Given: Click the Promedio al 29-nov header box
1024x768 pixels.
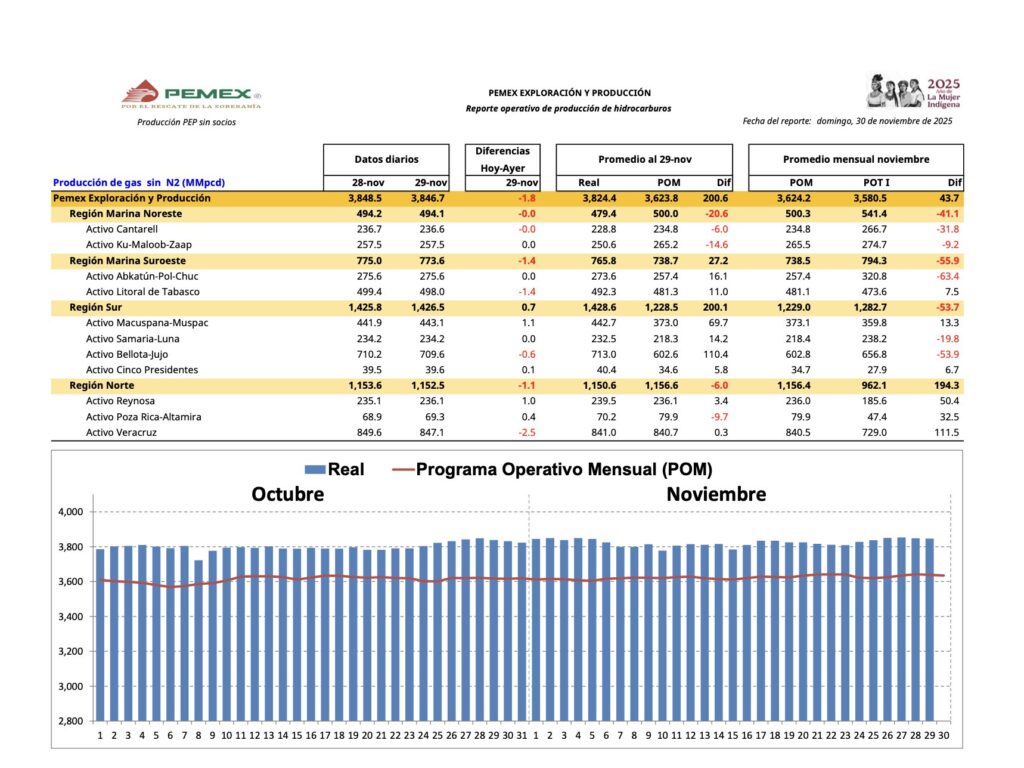Looking at the screenshot, I should click(645, 159).
